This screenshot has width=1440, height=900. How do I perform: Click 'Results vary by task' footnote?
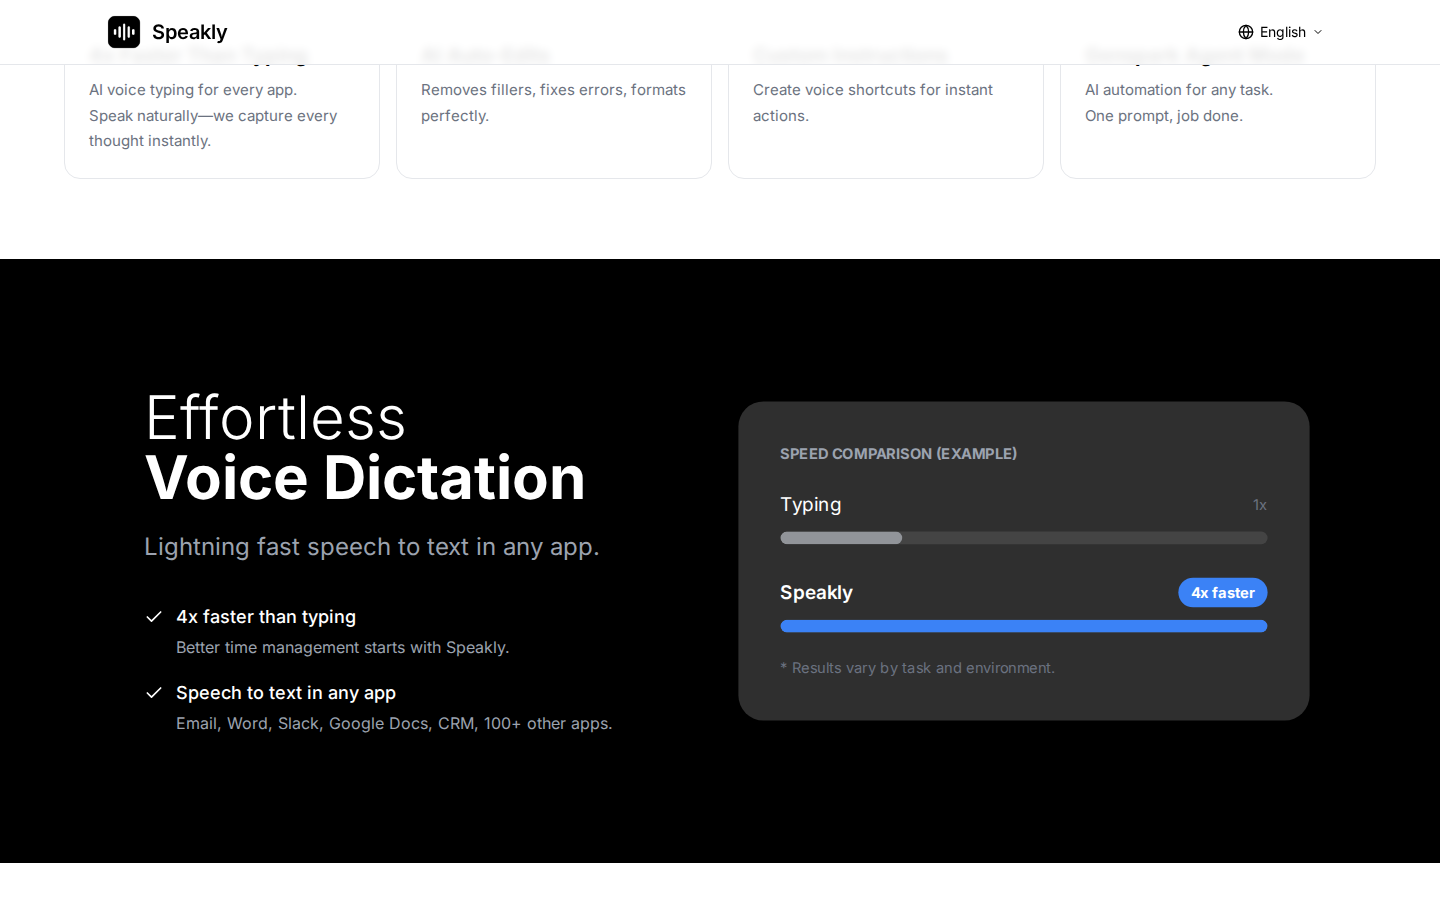click(x=918, y=668)
